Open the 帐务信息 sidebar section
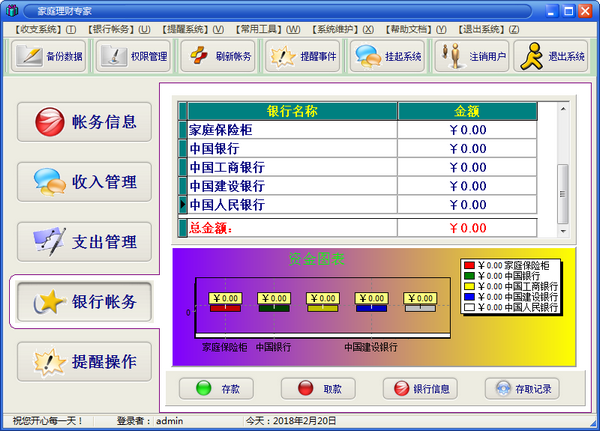Viewport: 600px width, 431px height. [84, 122]
